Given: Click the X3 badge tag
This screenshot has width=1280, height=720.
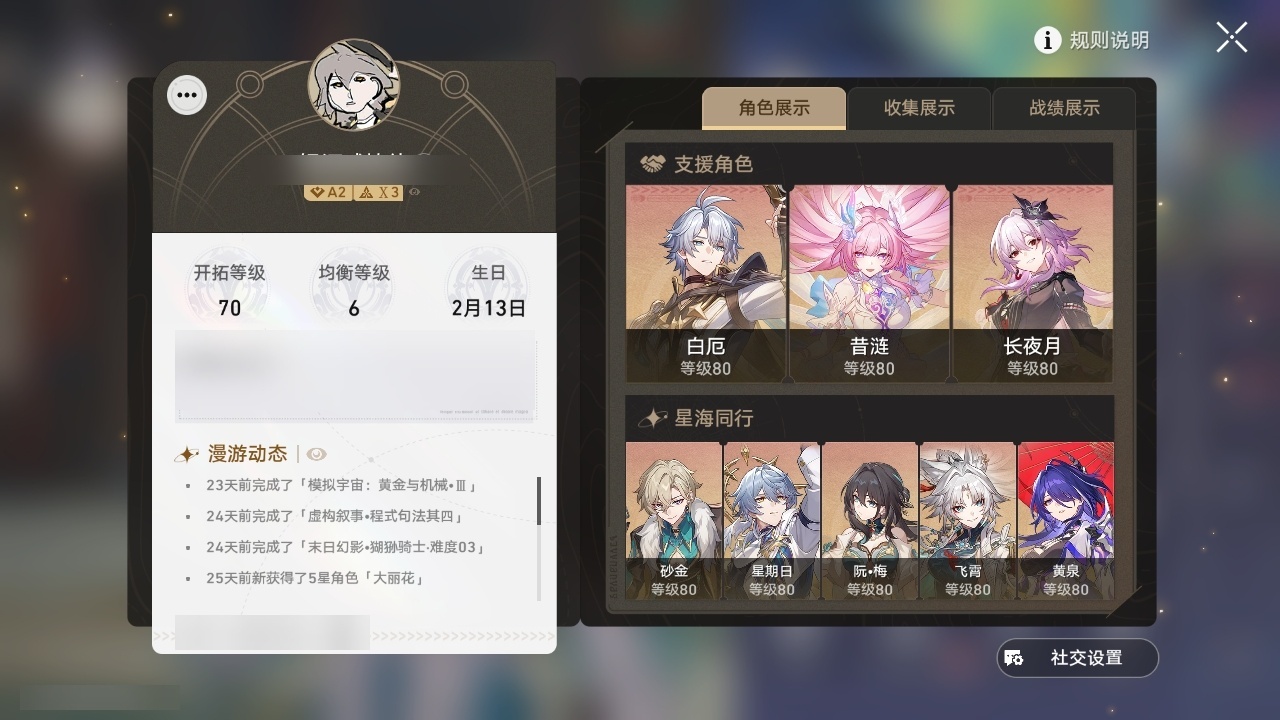Looking at the screenshot, I should pos(379,192).
